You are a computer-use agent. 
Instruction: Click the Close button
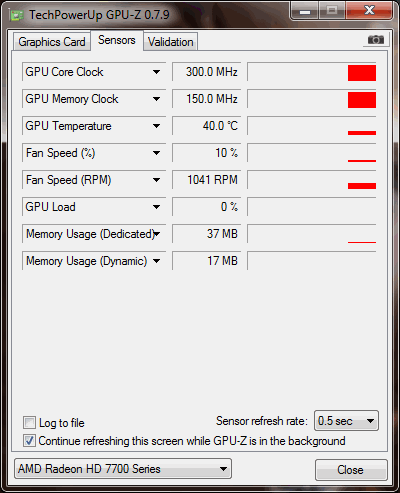[351, 470]
